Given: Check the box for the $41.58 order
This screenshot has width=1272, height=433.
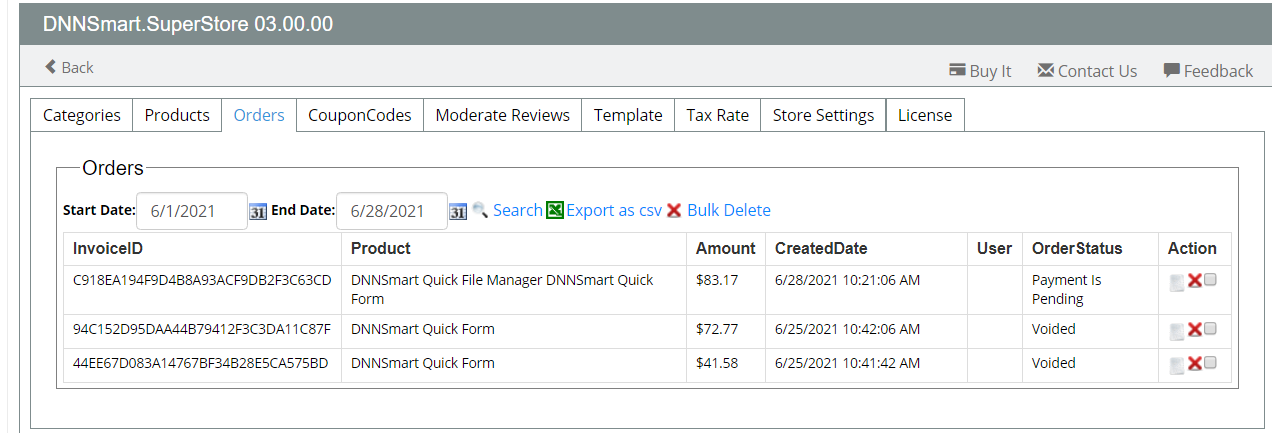Looking at the screenshot, I should point(1210,363).
